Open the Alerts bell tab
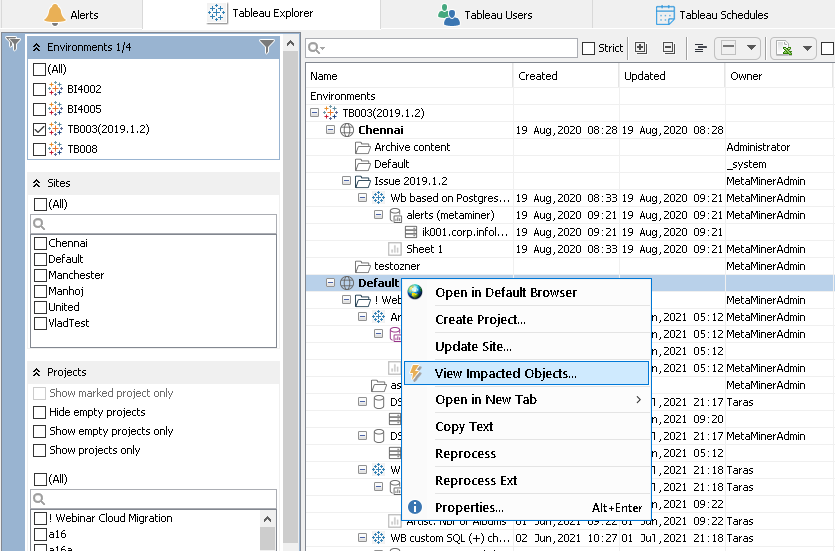 tap(71, 14)
